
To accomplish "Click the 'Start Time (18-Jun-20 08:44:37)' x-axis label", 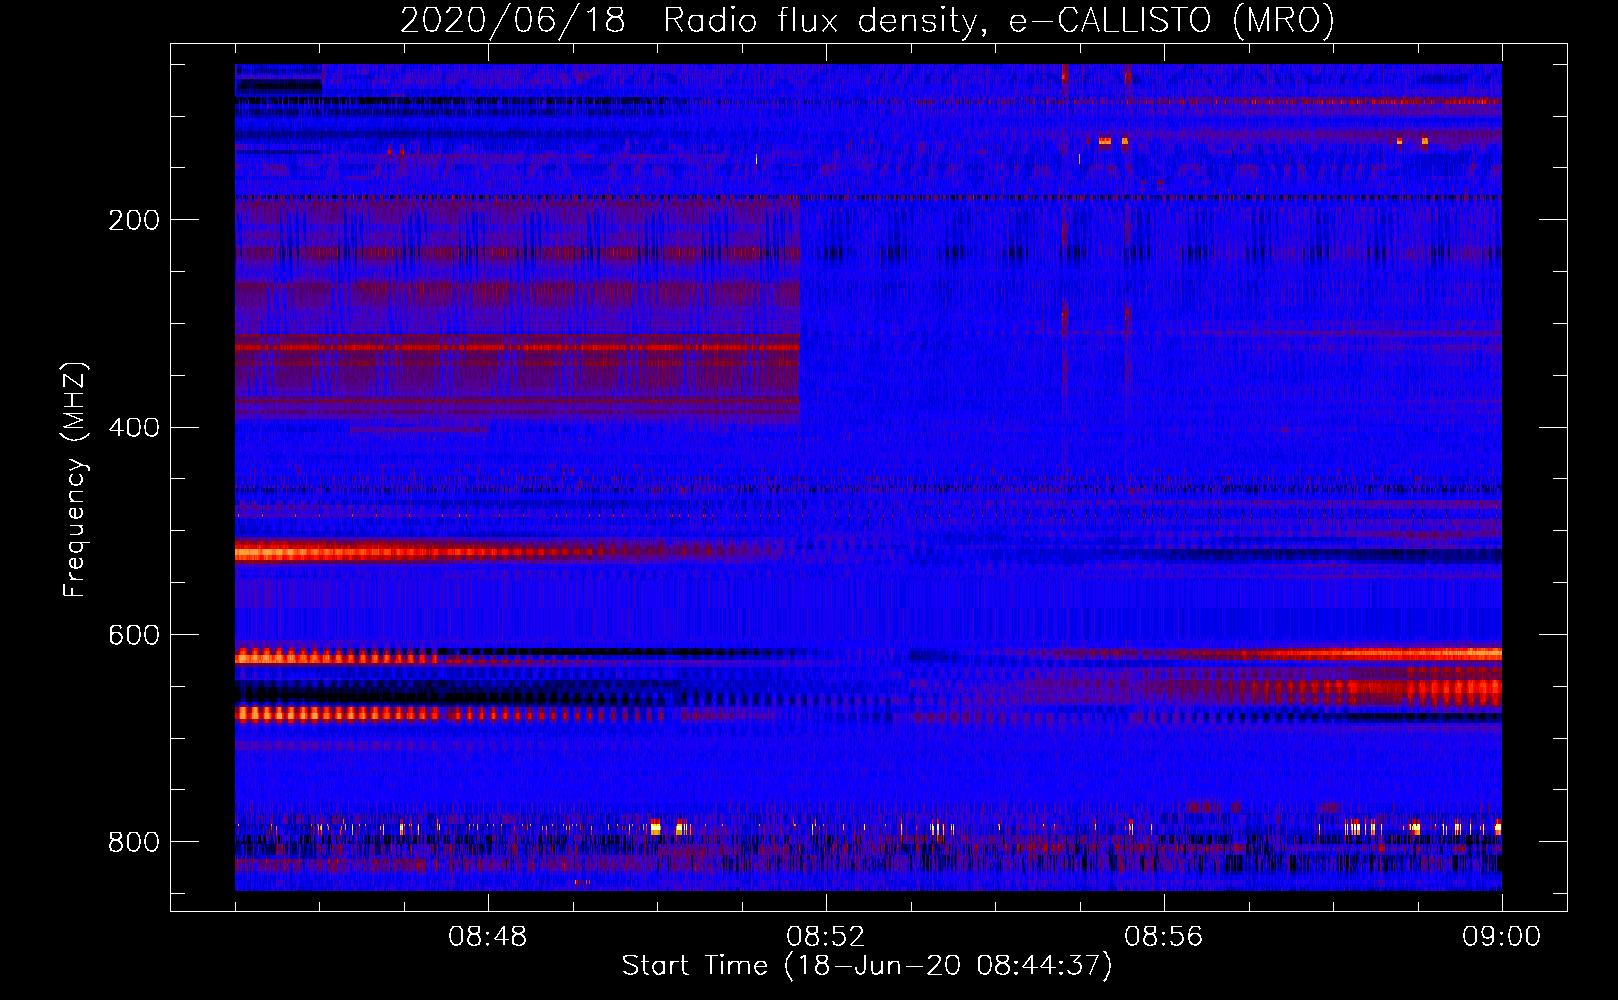I will pyautogui.click(x=867, y=966).
